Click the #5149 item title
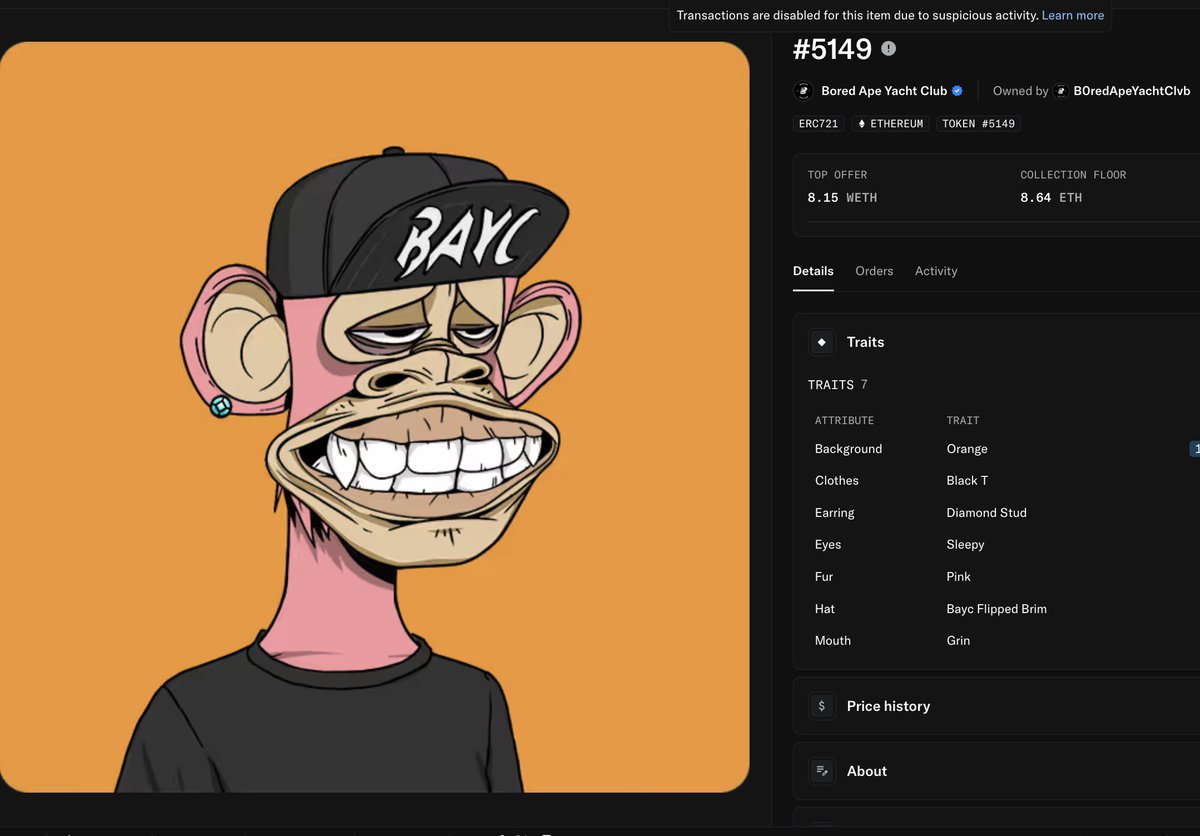 832,48
